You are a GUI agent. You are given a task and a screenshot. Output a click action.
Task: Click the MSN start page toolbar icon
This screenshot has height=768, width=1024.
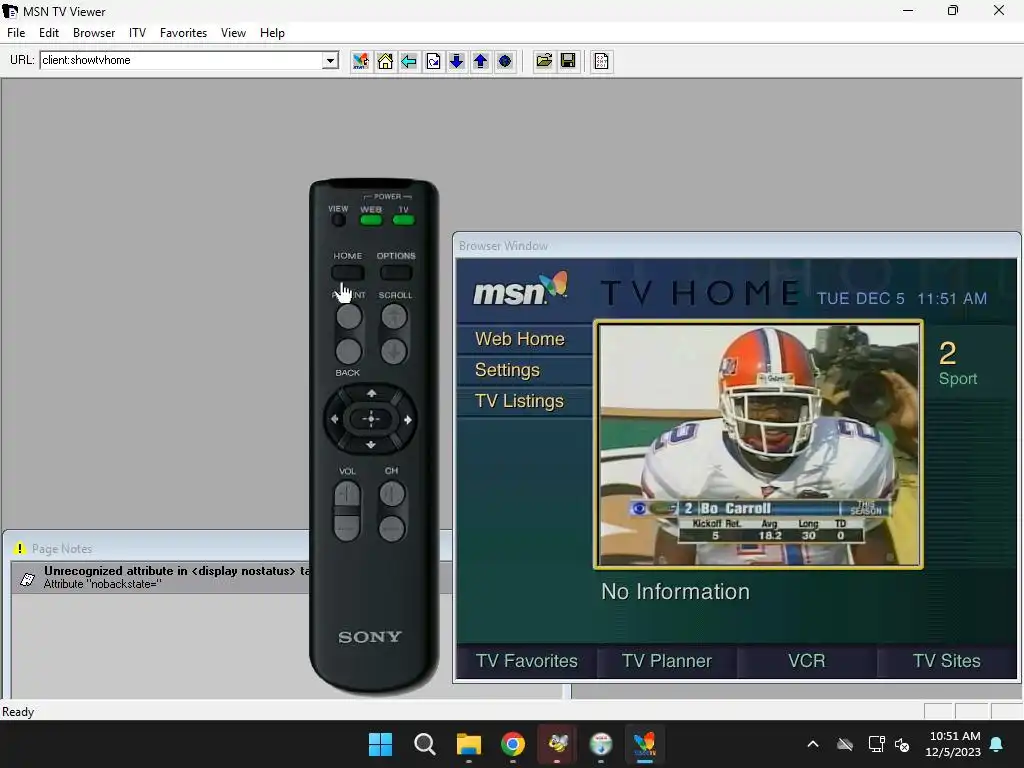pyautogui.click(x=360, y=61)
